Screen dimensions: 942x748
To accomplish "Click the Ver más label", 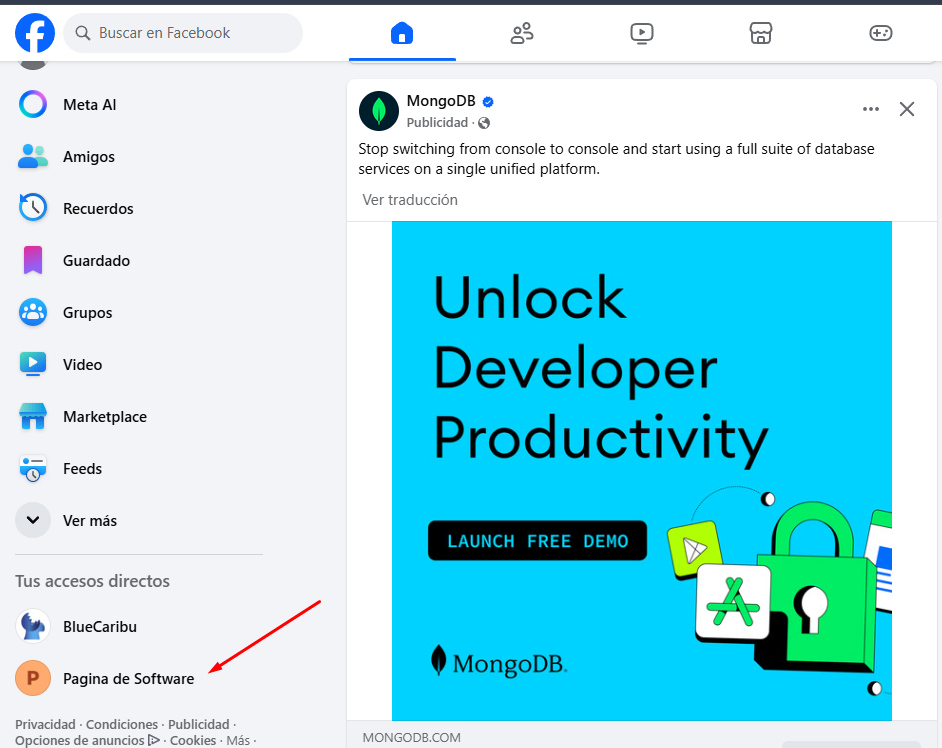I will 90,521.
